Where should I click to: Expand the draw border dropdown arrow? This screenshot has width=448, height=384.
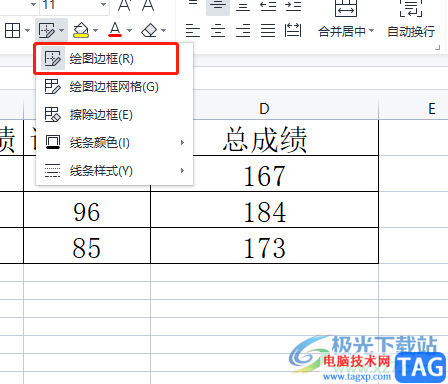(x=62, y=31)
